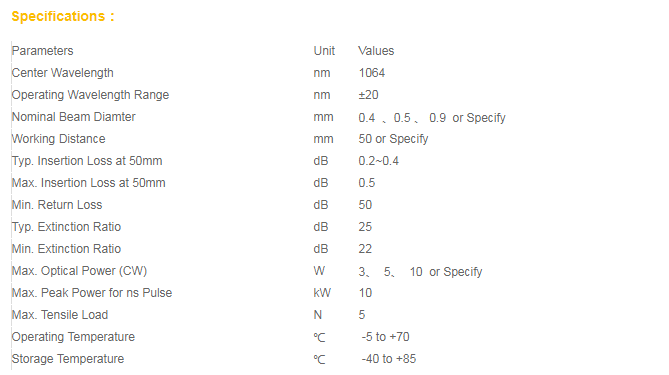Click the ±20 value
669x375 pixels.
[368, 95]
